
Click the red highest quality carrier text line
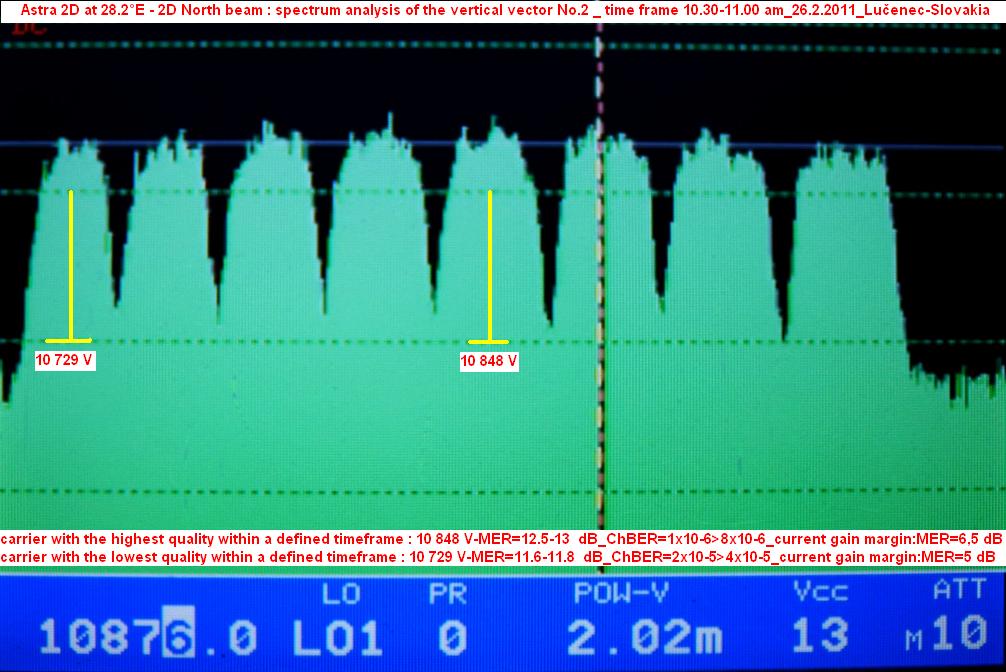click(500, 538)
